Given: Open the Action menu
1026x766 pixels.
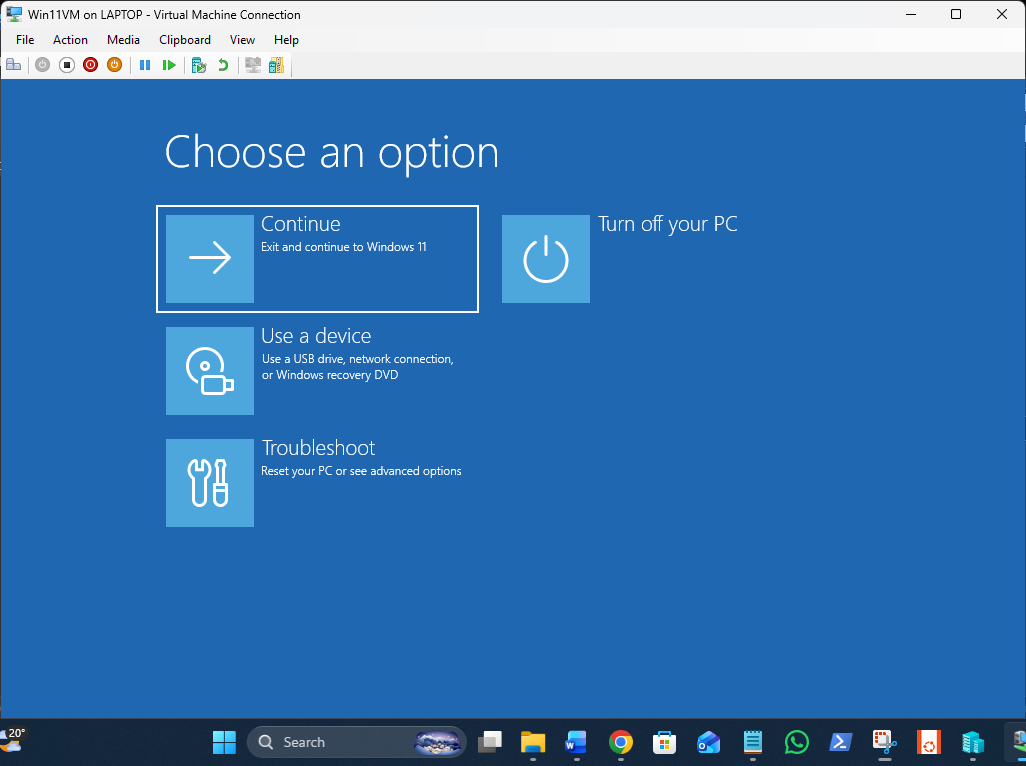Looking at the screenshot, I should 70,40.
